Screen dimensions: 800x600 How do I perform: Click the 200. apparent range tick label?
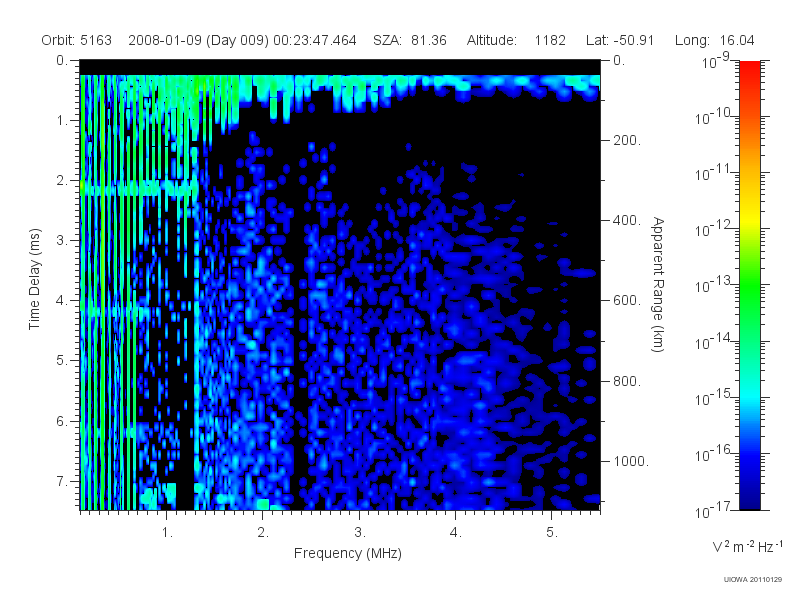point(627,140)
